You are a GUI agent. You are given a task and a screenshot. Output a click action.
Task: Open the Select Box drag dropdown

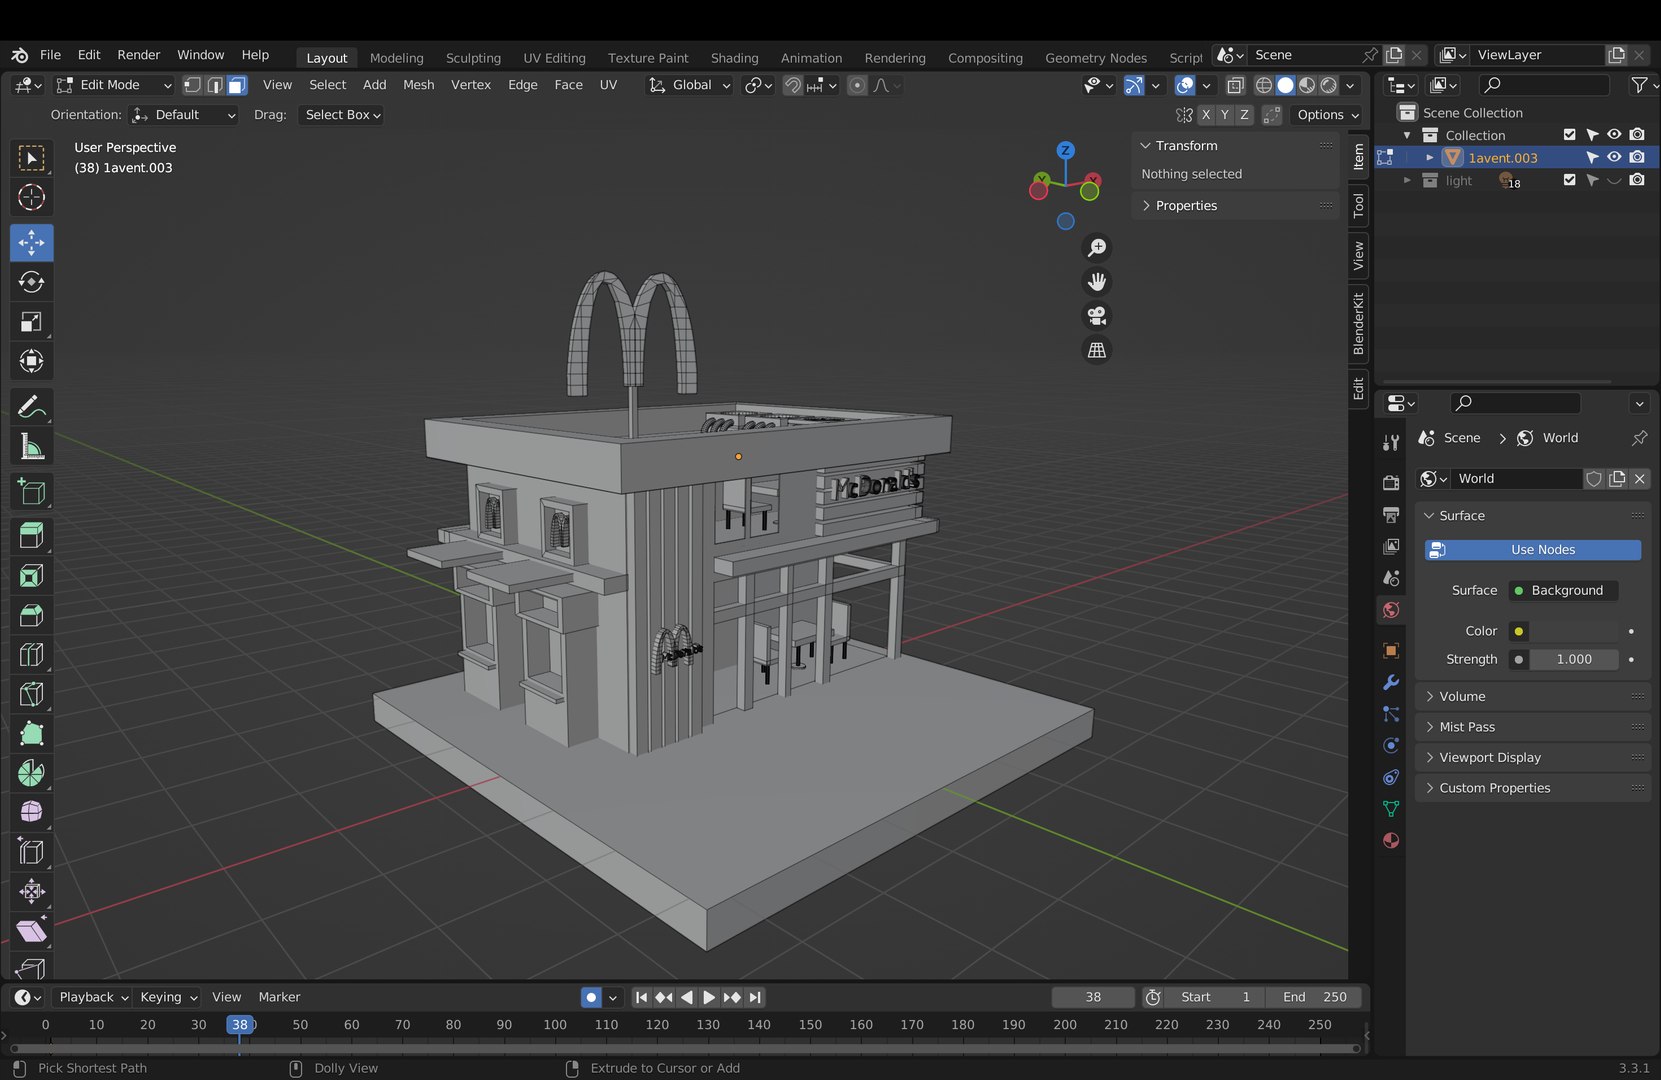[343, 115]
